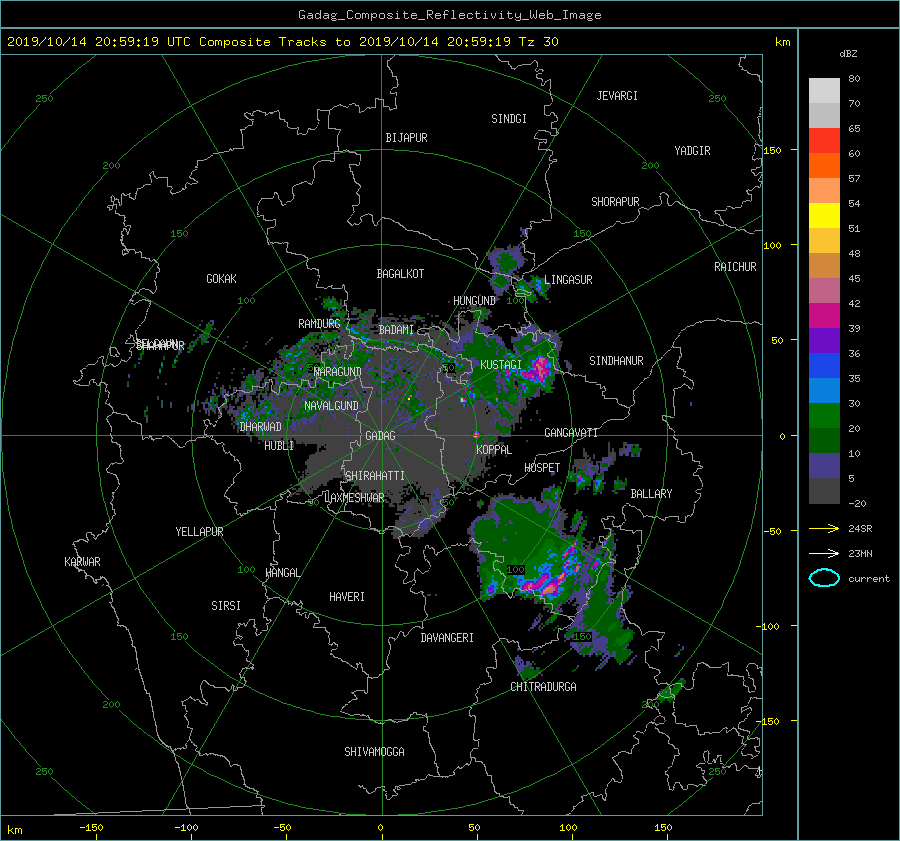
Task: Click the KOPPAL city label
Action: [x=494, y=450]
